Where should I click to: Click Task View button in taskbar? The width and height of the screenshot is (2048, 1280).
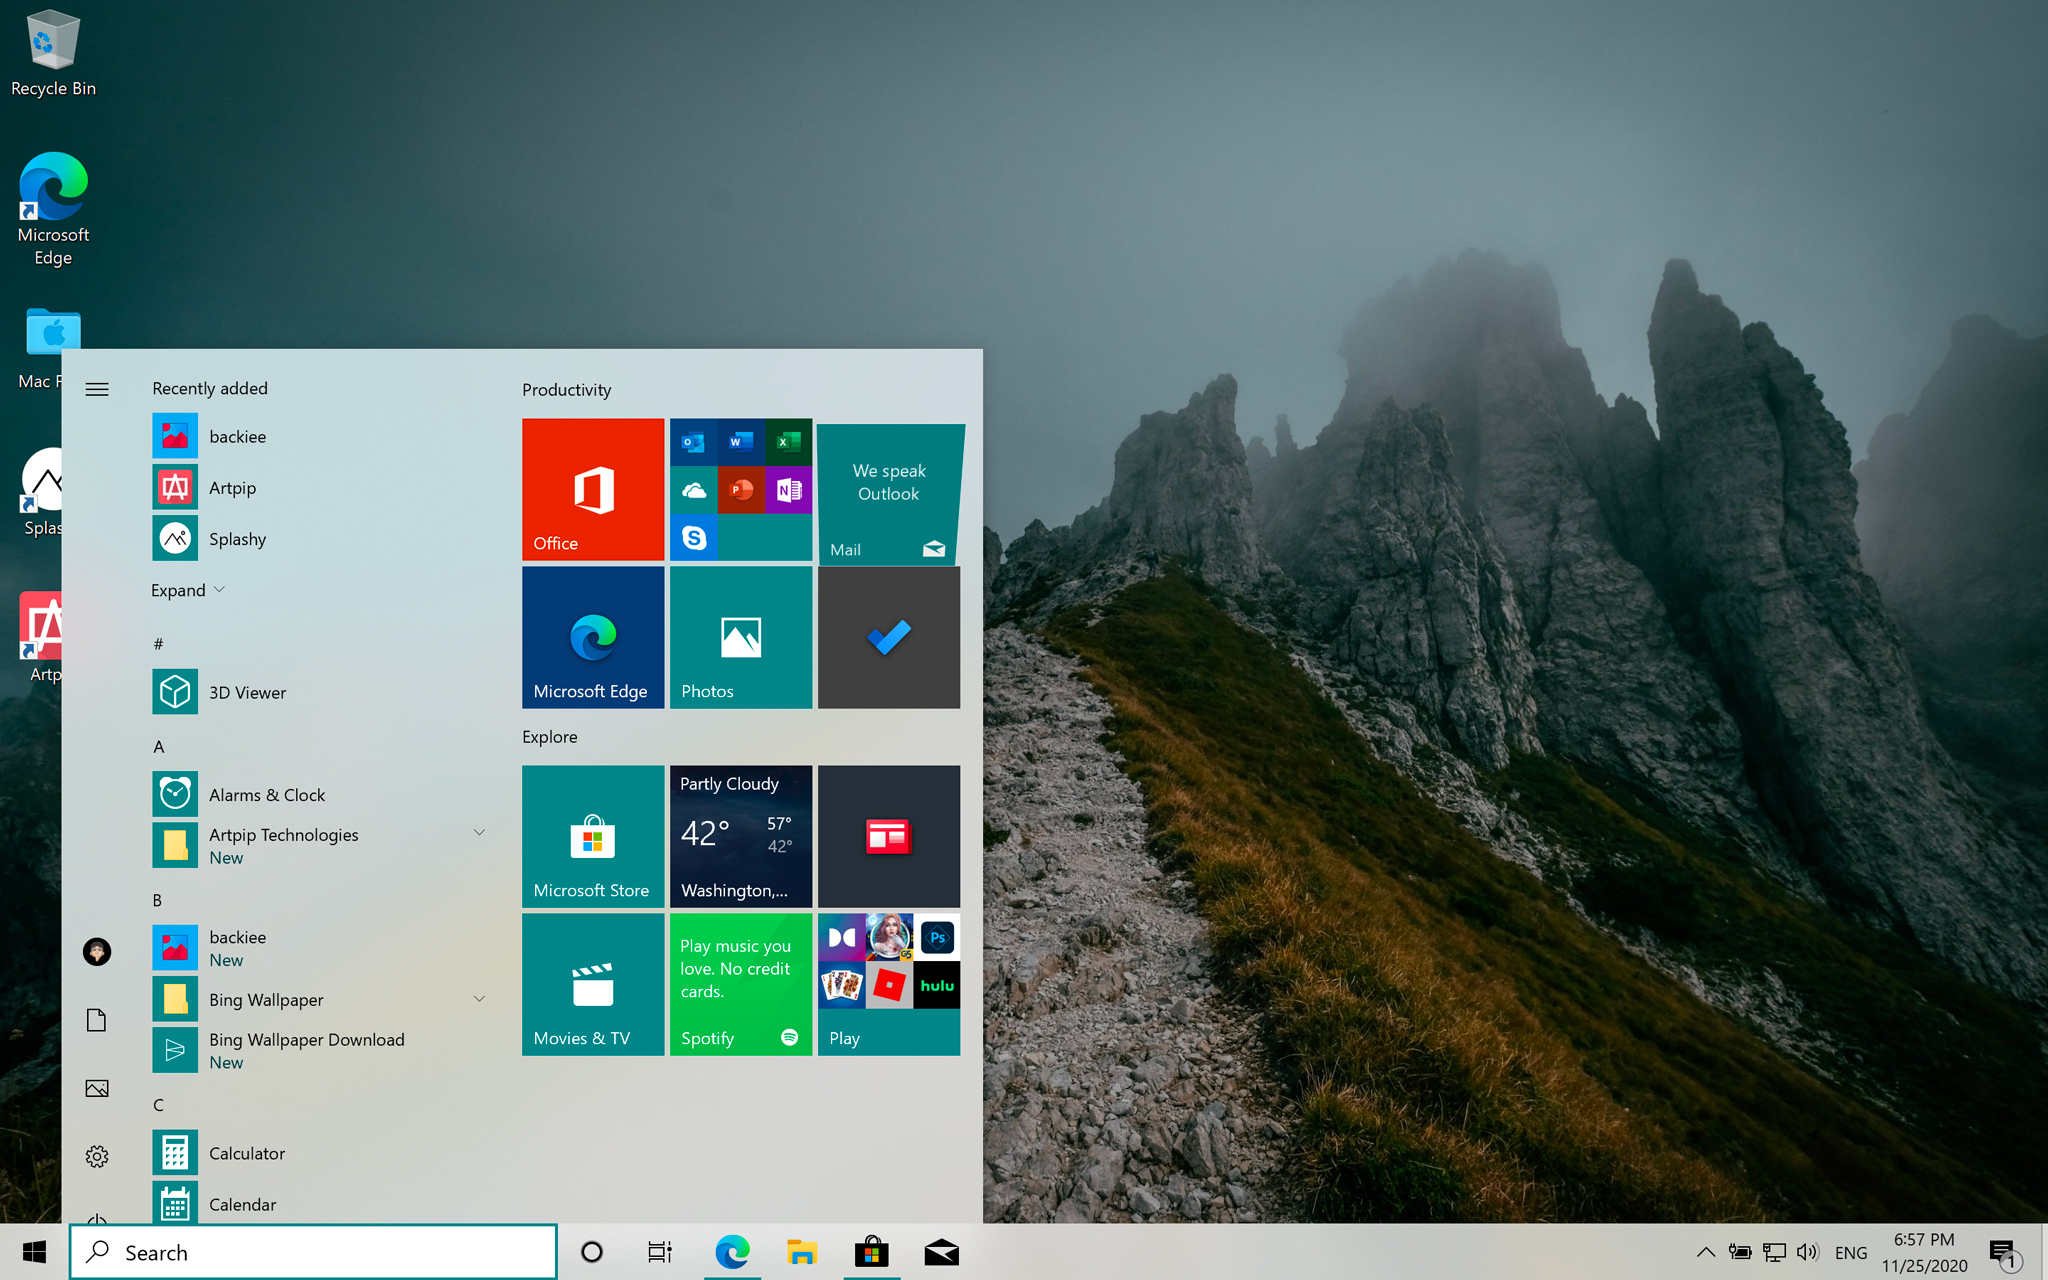659,1251
